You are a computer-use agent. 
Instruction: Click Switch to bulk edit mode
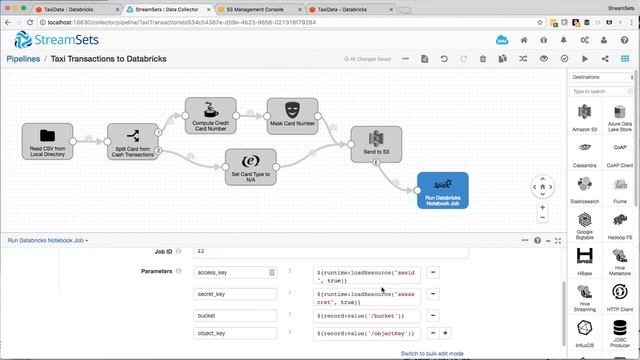point(432,353)
